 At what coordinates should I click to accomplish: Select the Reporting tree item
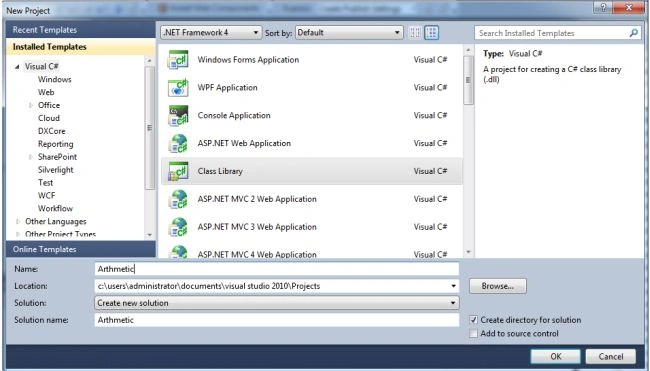tap(56, 144)
